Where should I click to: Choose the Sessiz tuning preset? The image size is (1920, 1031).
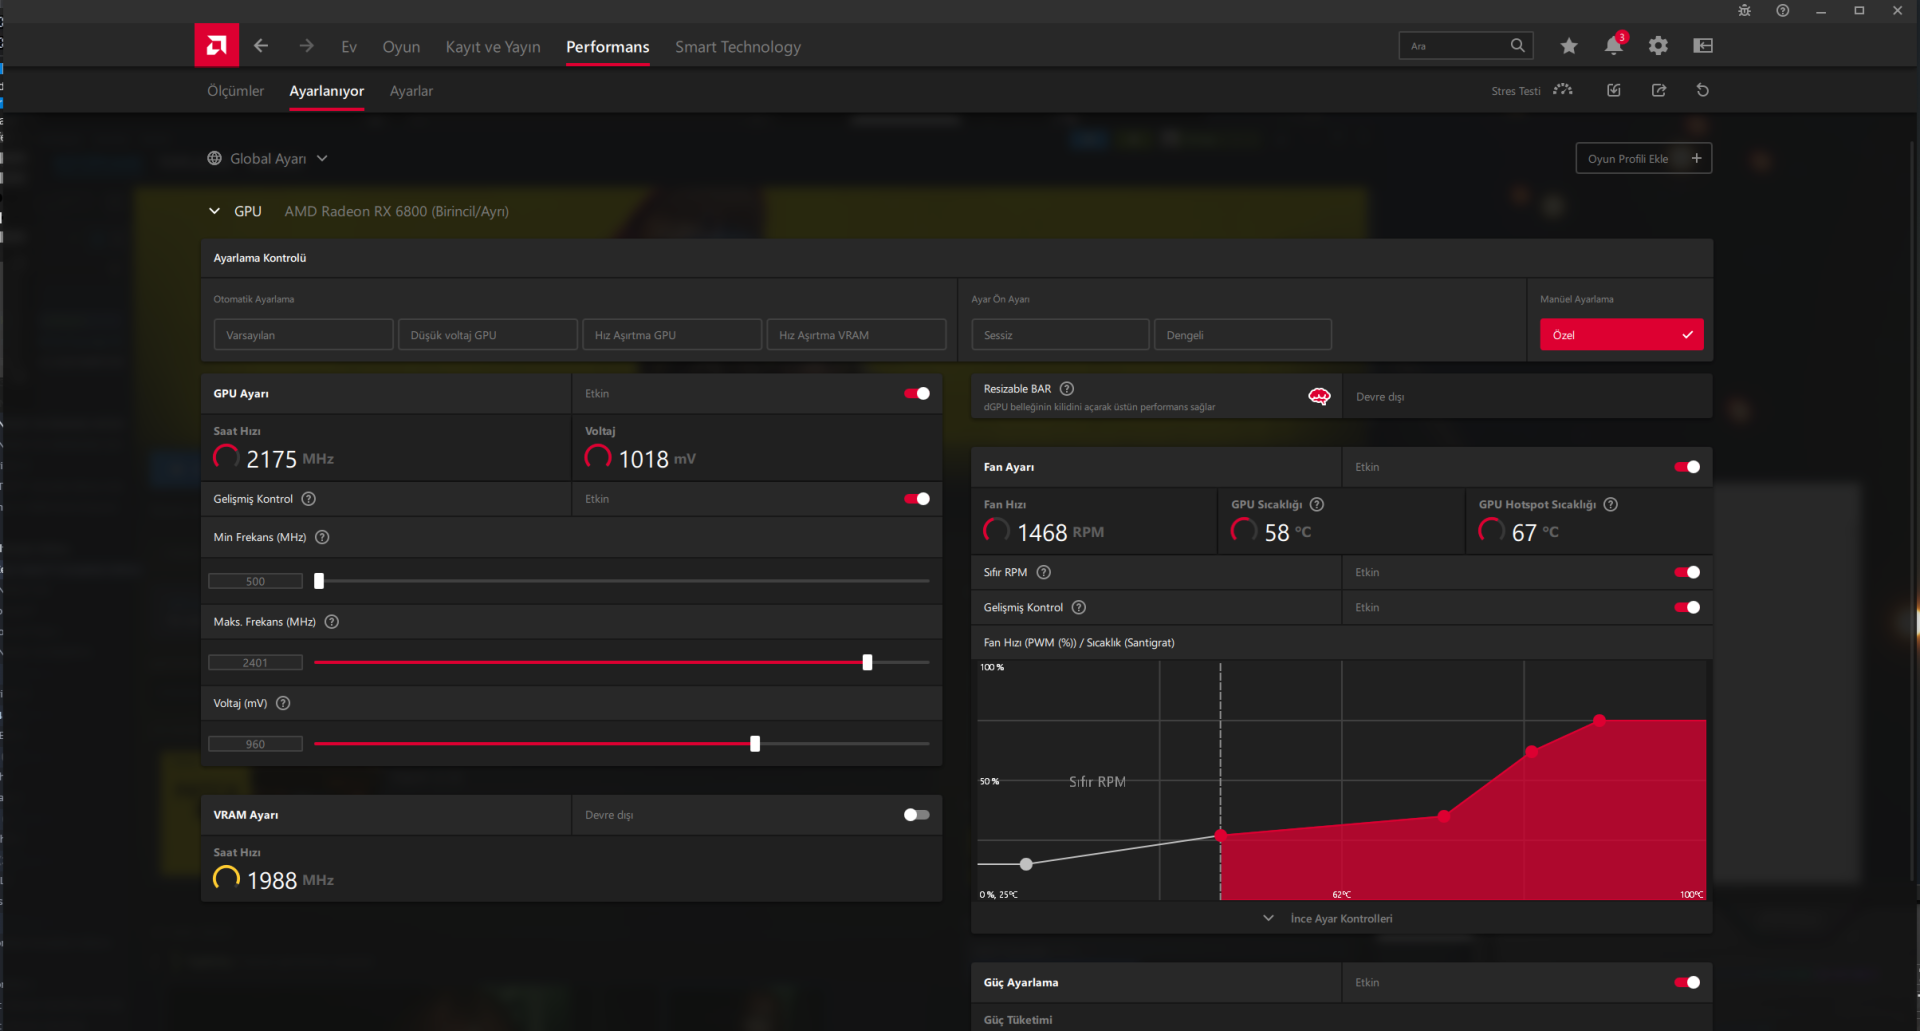coord(1060,335)
